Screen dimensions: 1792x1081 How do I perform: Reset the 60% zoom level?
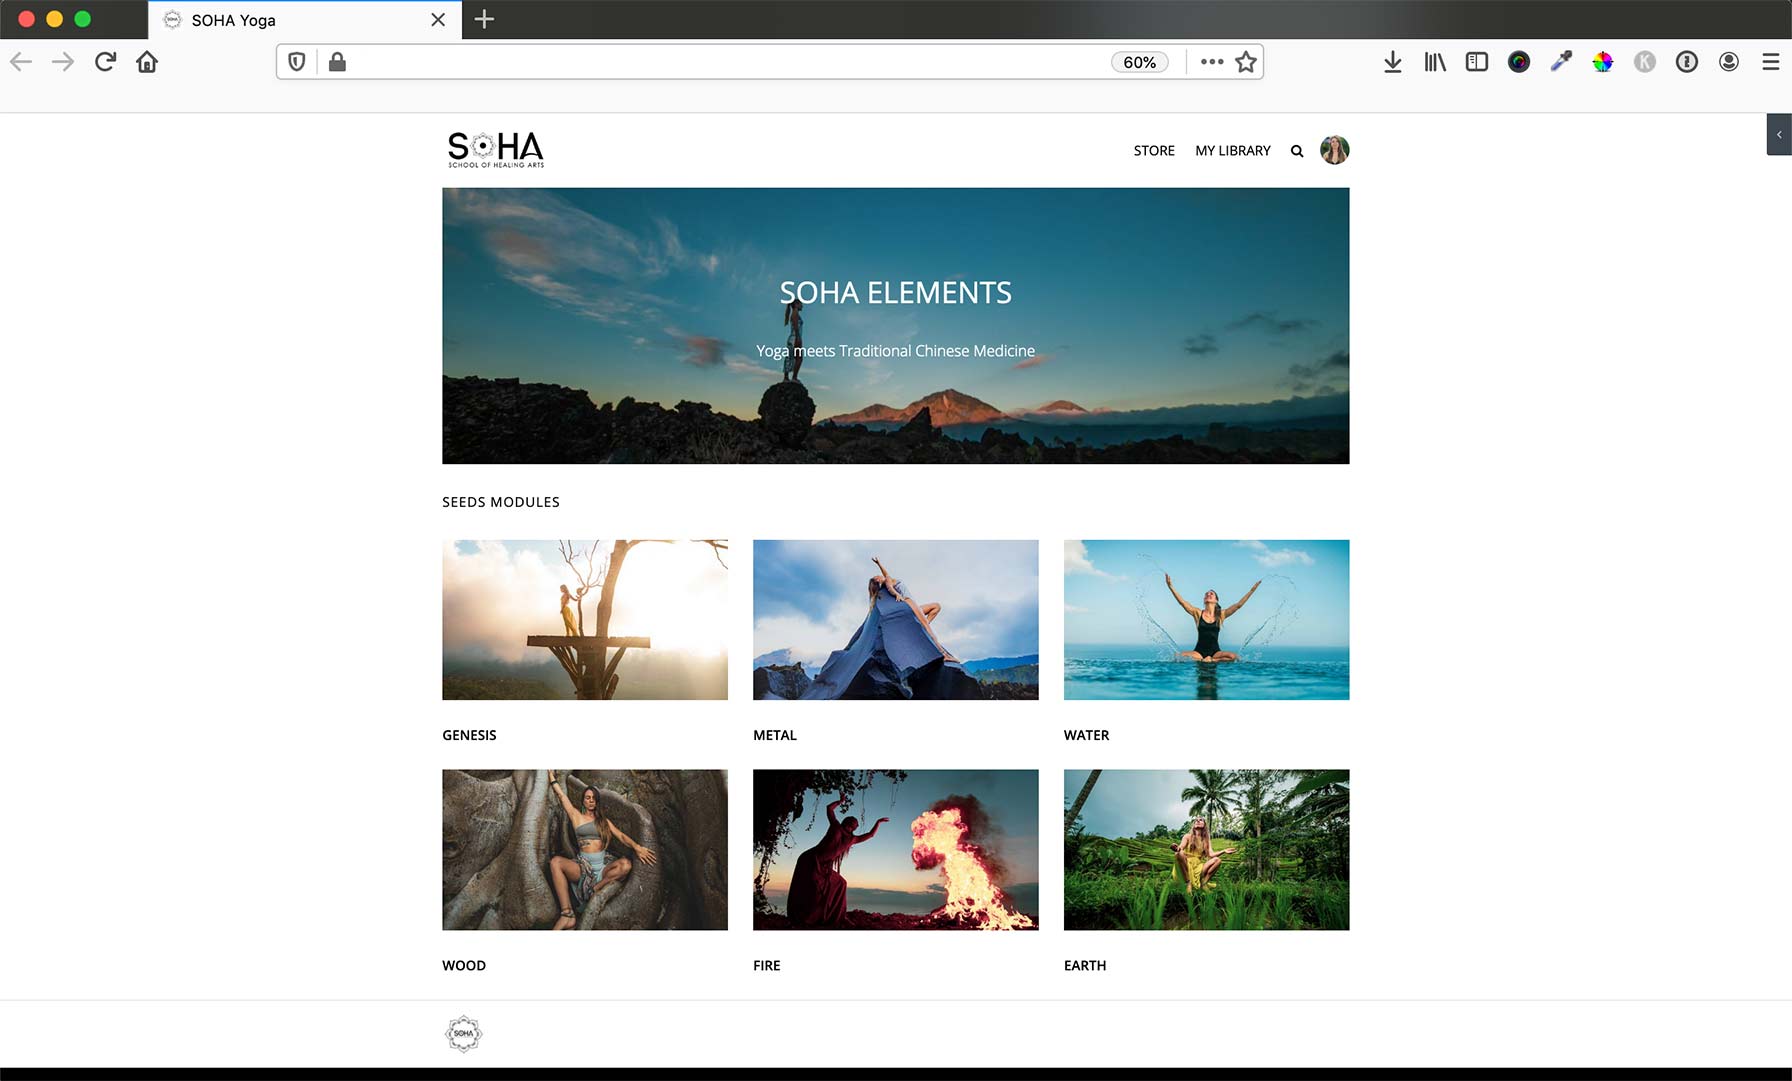tap(1139, 62)
